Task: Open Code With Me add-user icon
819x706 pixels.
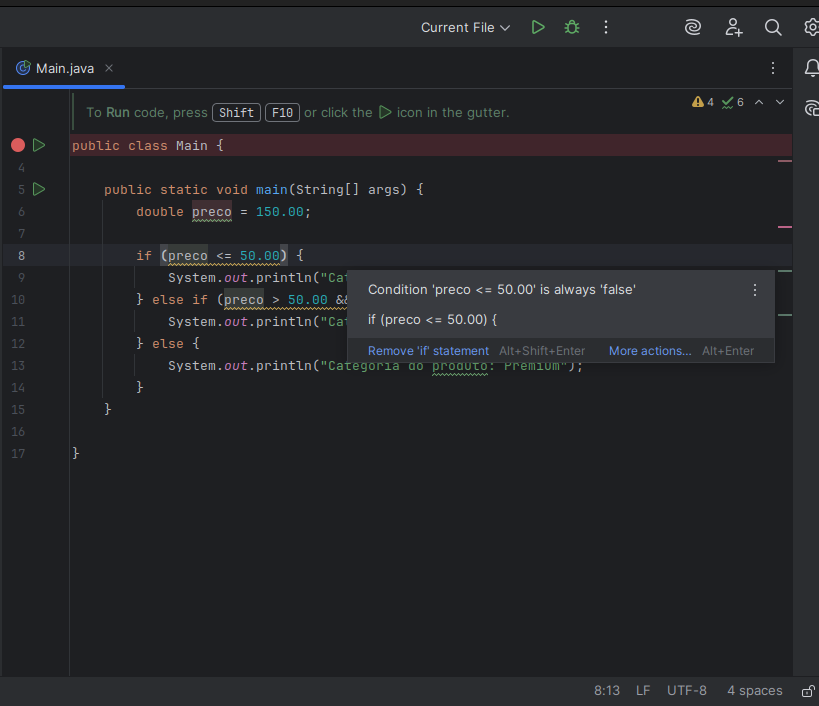Action: click(x=733, y=27)
